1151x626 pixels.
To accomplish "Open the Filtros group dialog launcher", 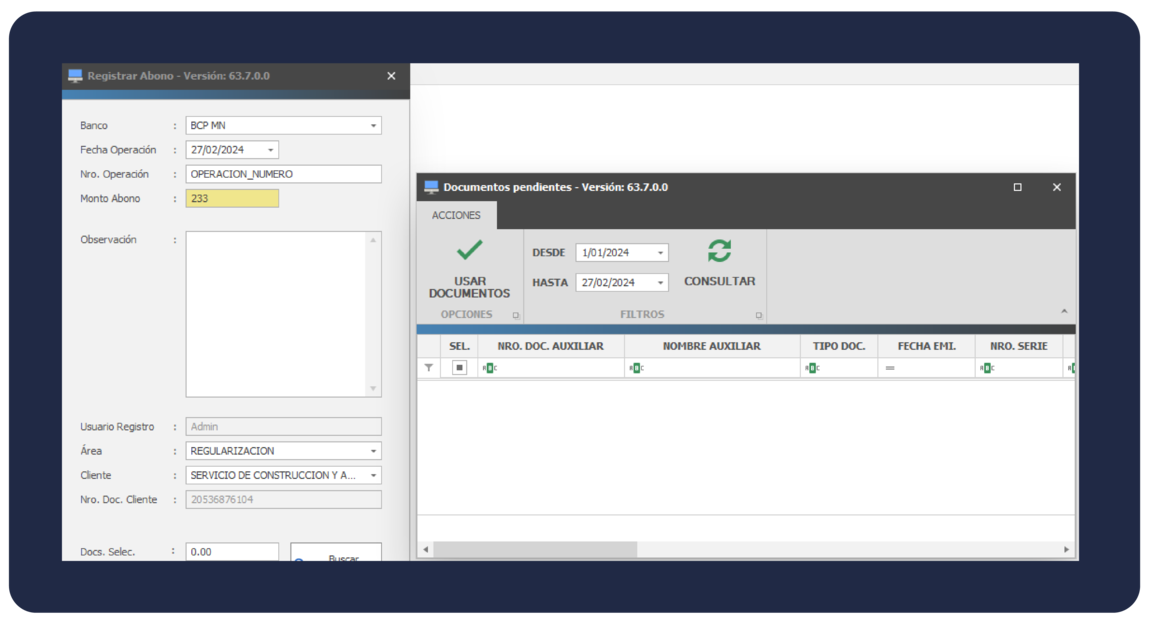I will (x=759, y=315).
